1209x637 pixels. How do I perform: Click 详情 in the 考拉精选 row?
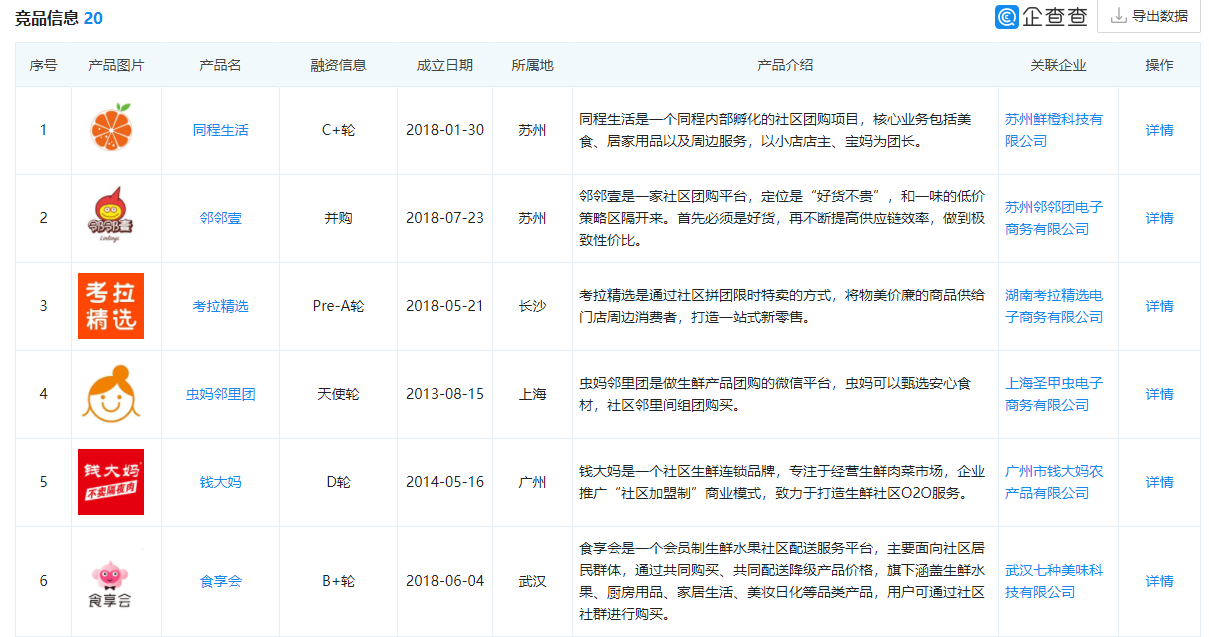1160,306
